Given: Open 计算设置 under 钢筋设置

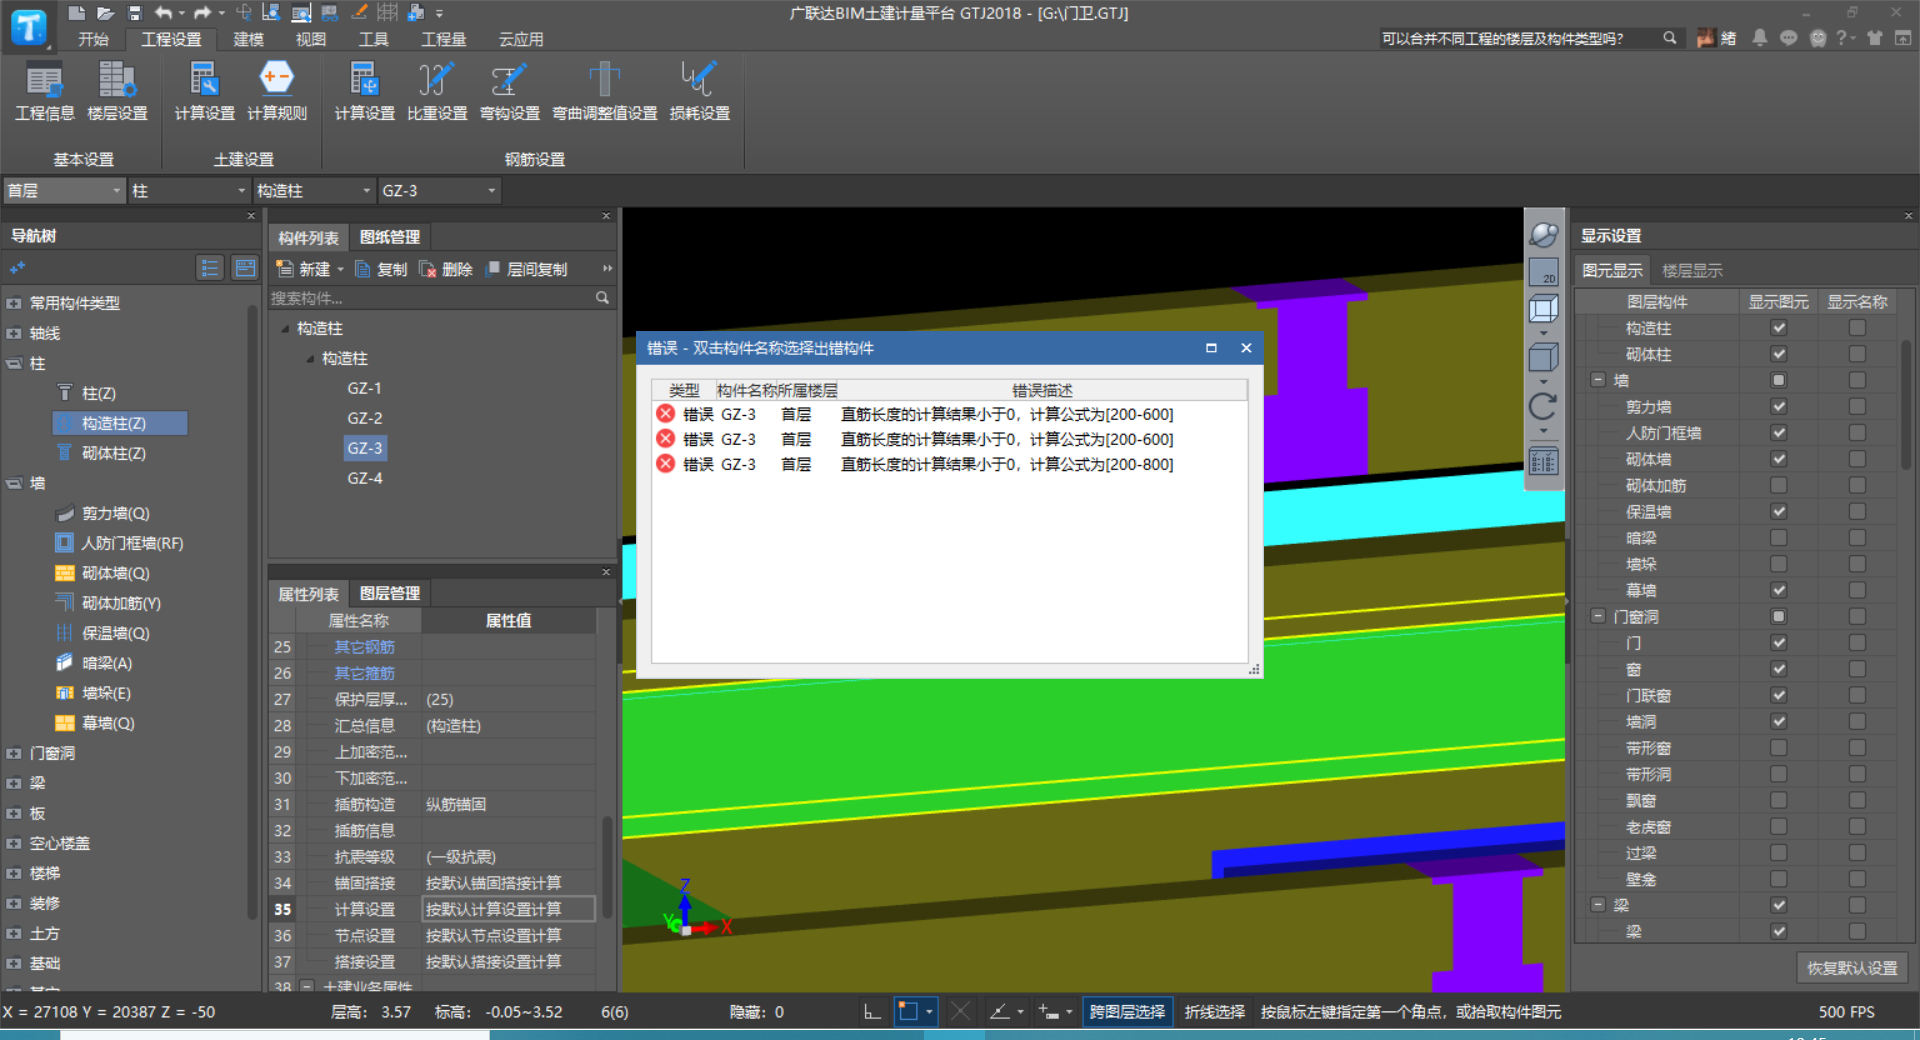Looking at the screenshot, I should [364, 91].
